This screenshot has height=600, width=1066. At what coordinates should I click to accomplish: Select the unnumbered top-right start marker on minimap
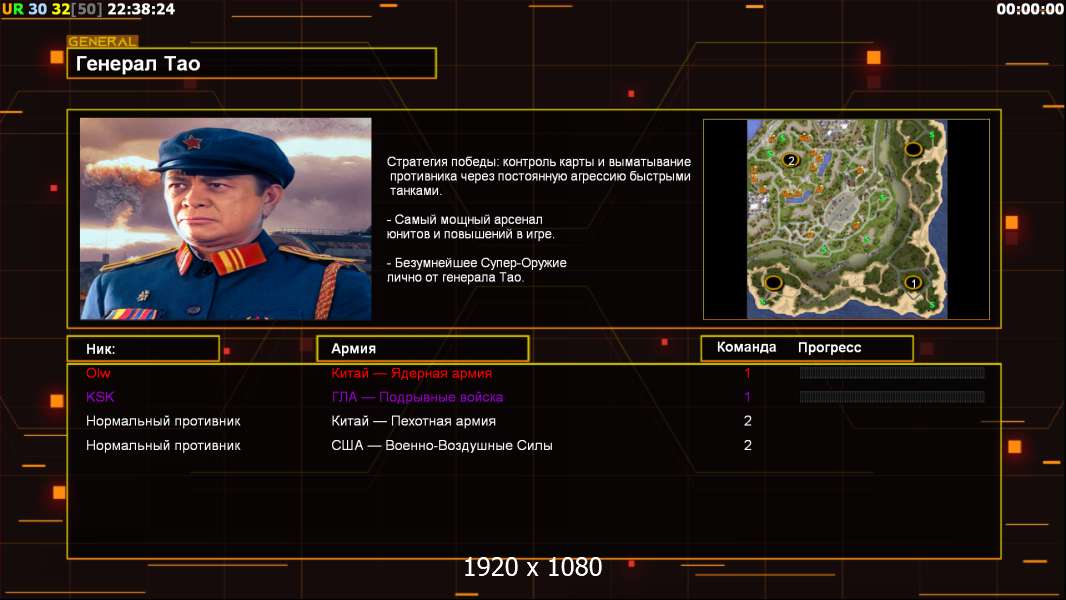pyautogui.click(x=913, y=149)
